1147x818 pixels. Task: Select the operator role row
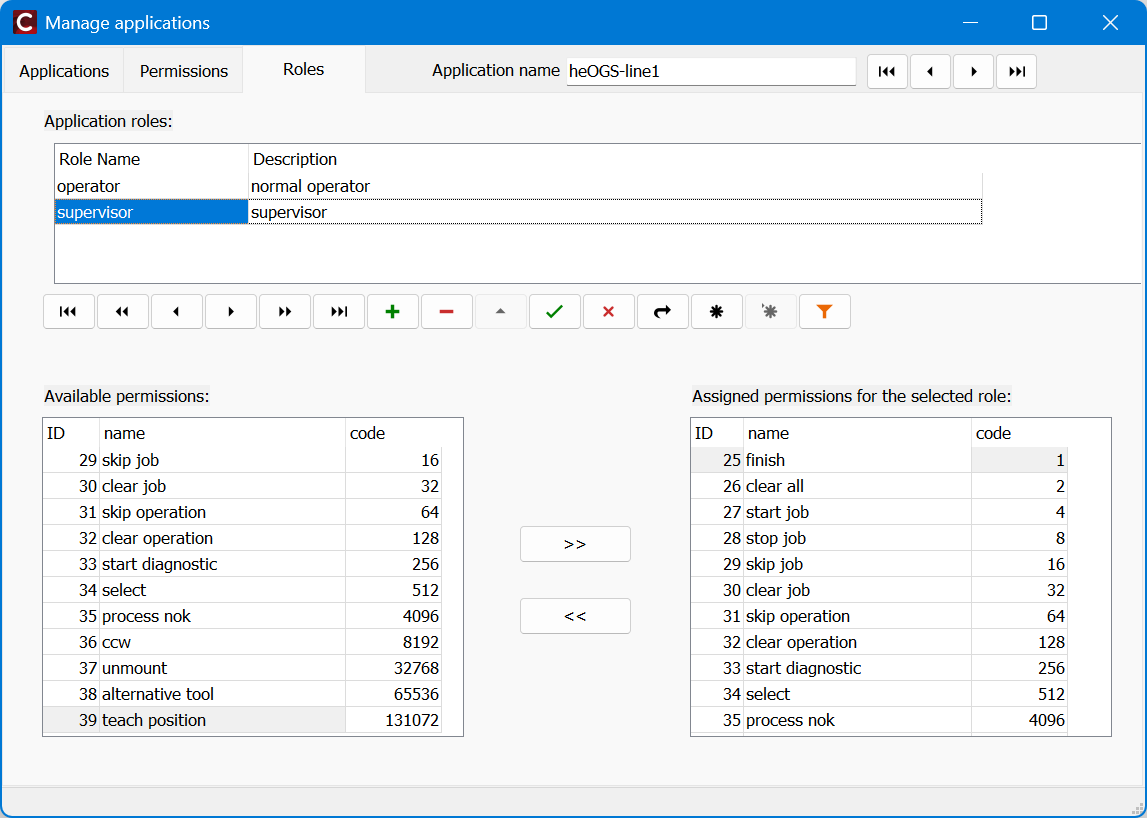click(x=518, y=187)
